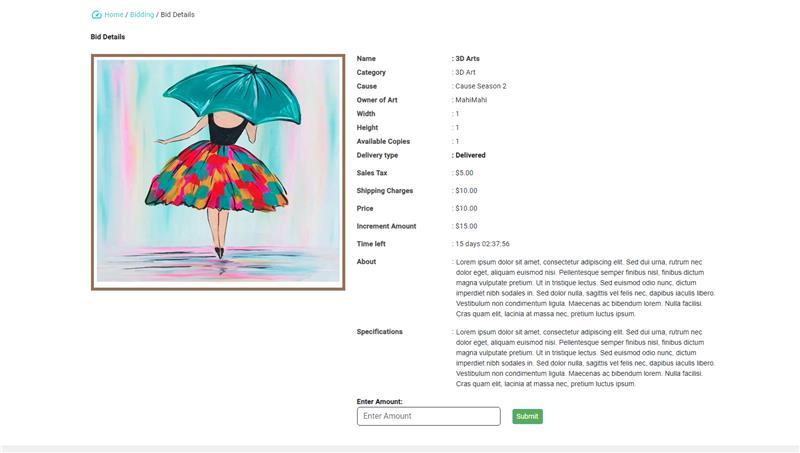Image resolution: width=800 pixels, height=453 pixels.
Task: Click the 3D Arts name value
Action: (x=467, y=59)
